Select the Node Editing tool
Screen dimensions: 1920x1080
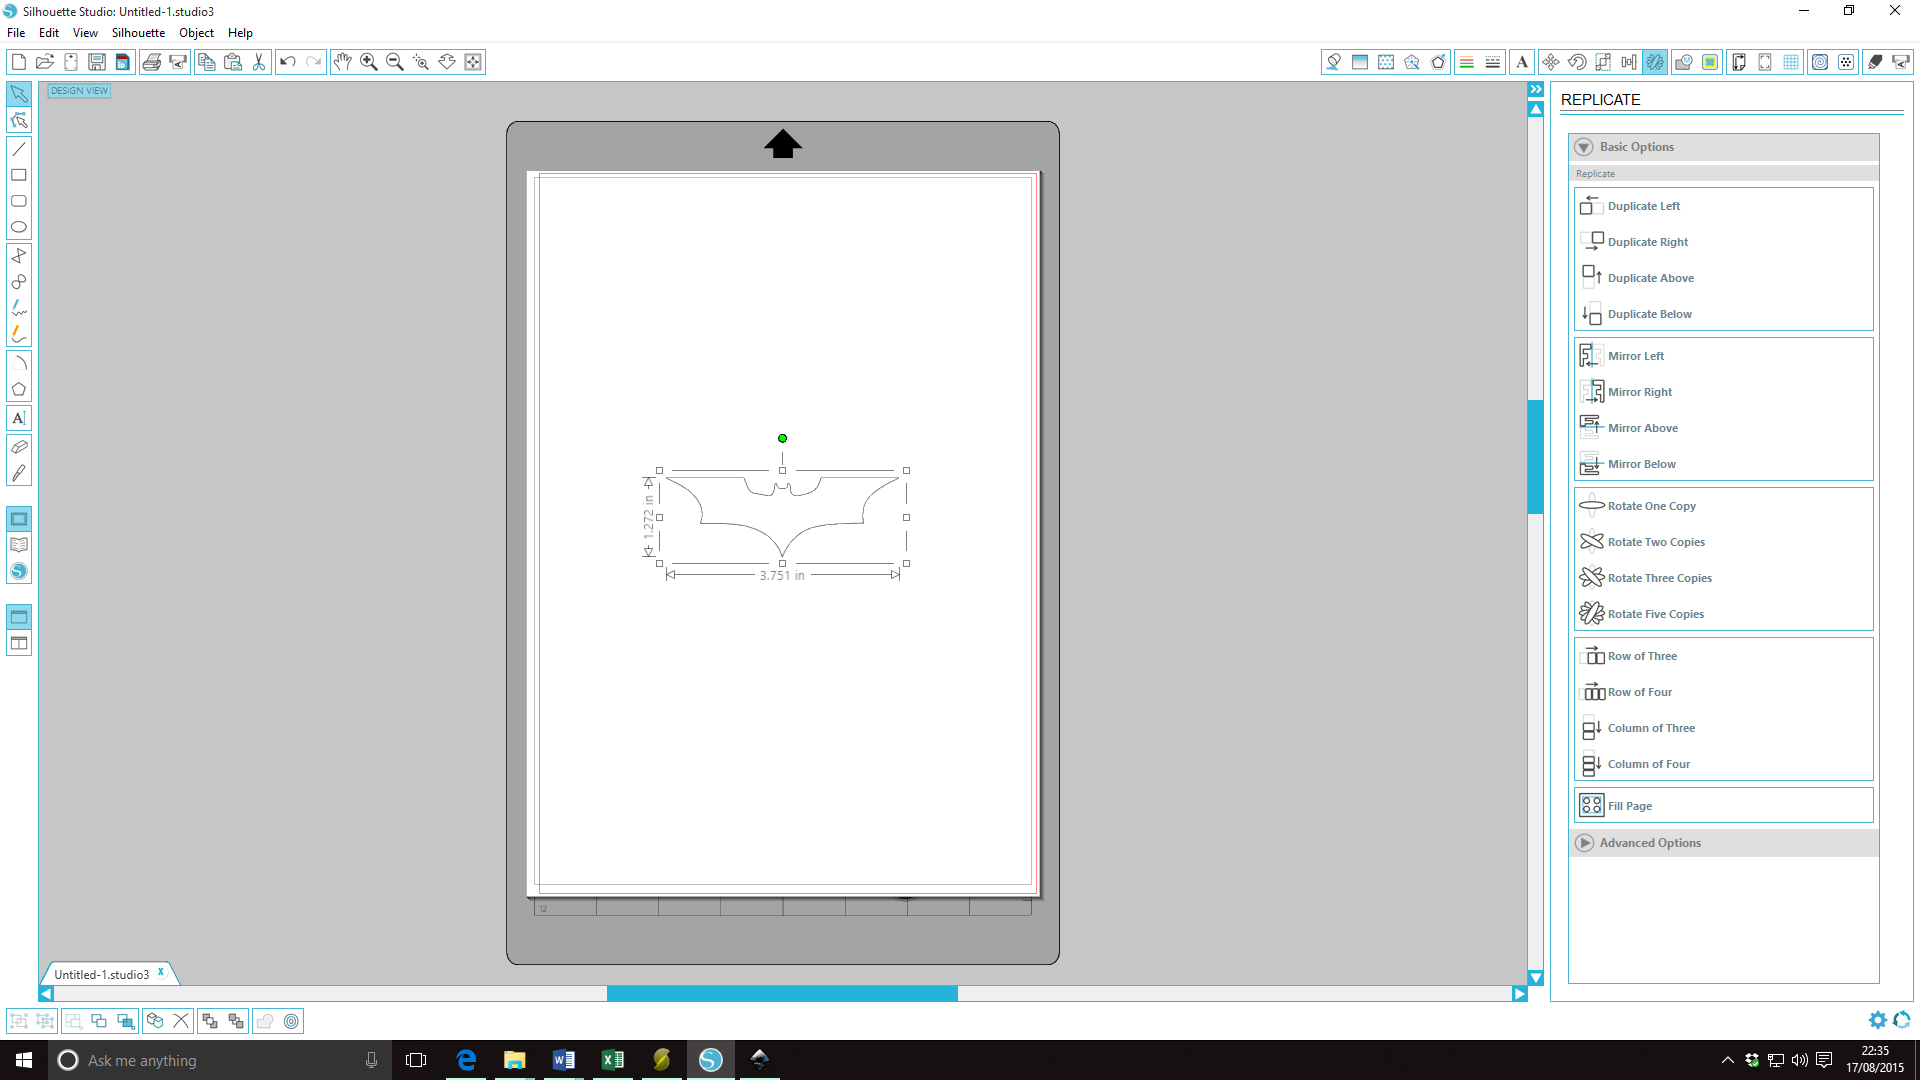[18, 121]
